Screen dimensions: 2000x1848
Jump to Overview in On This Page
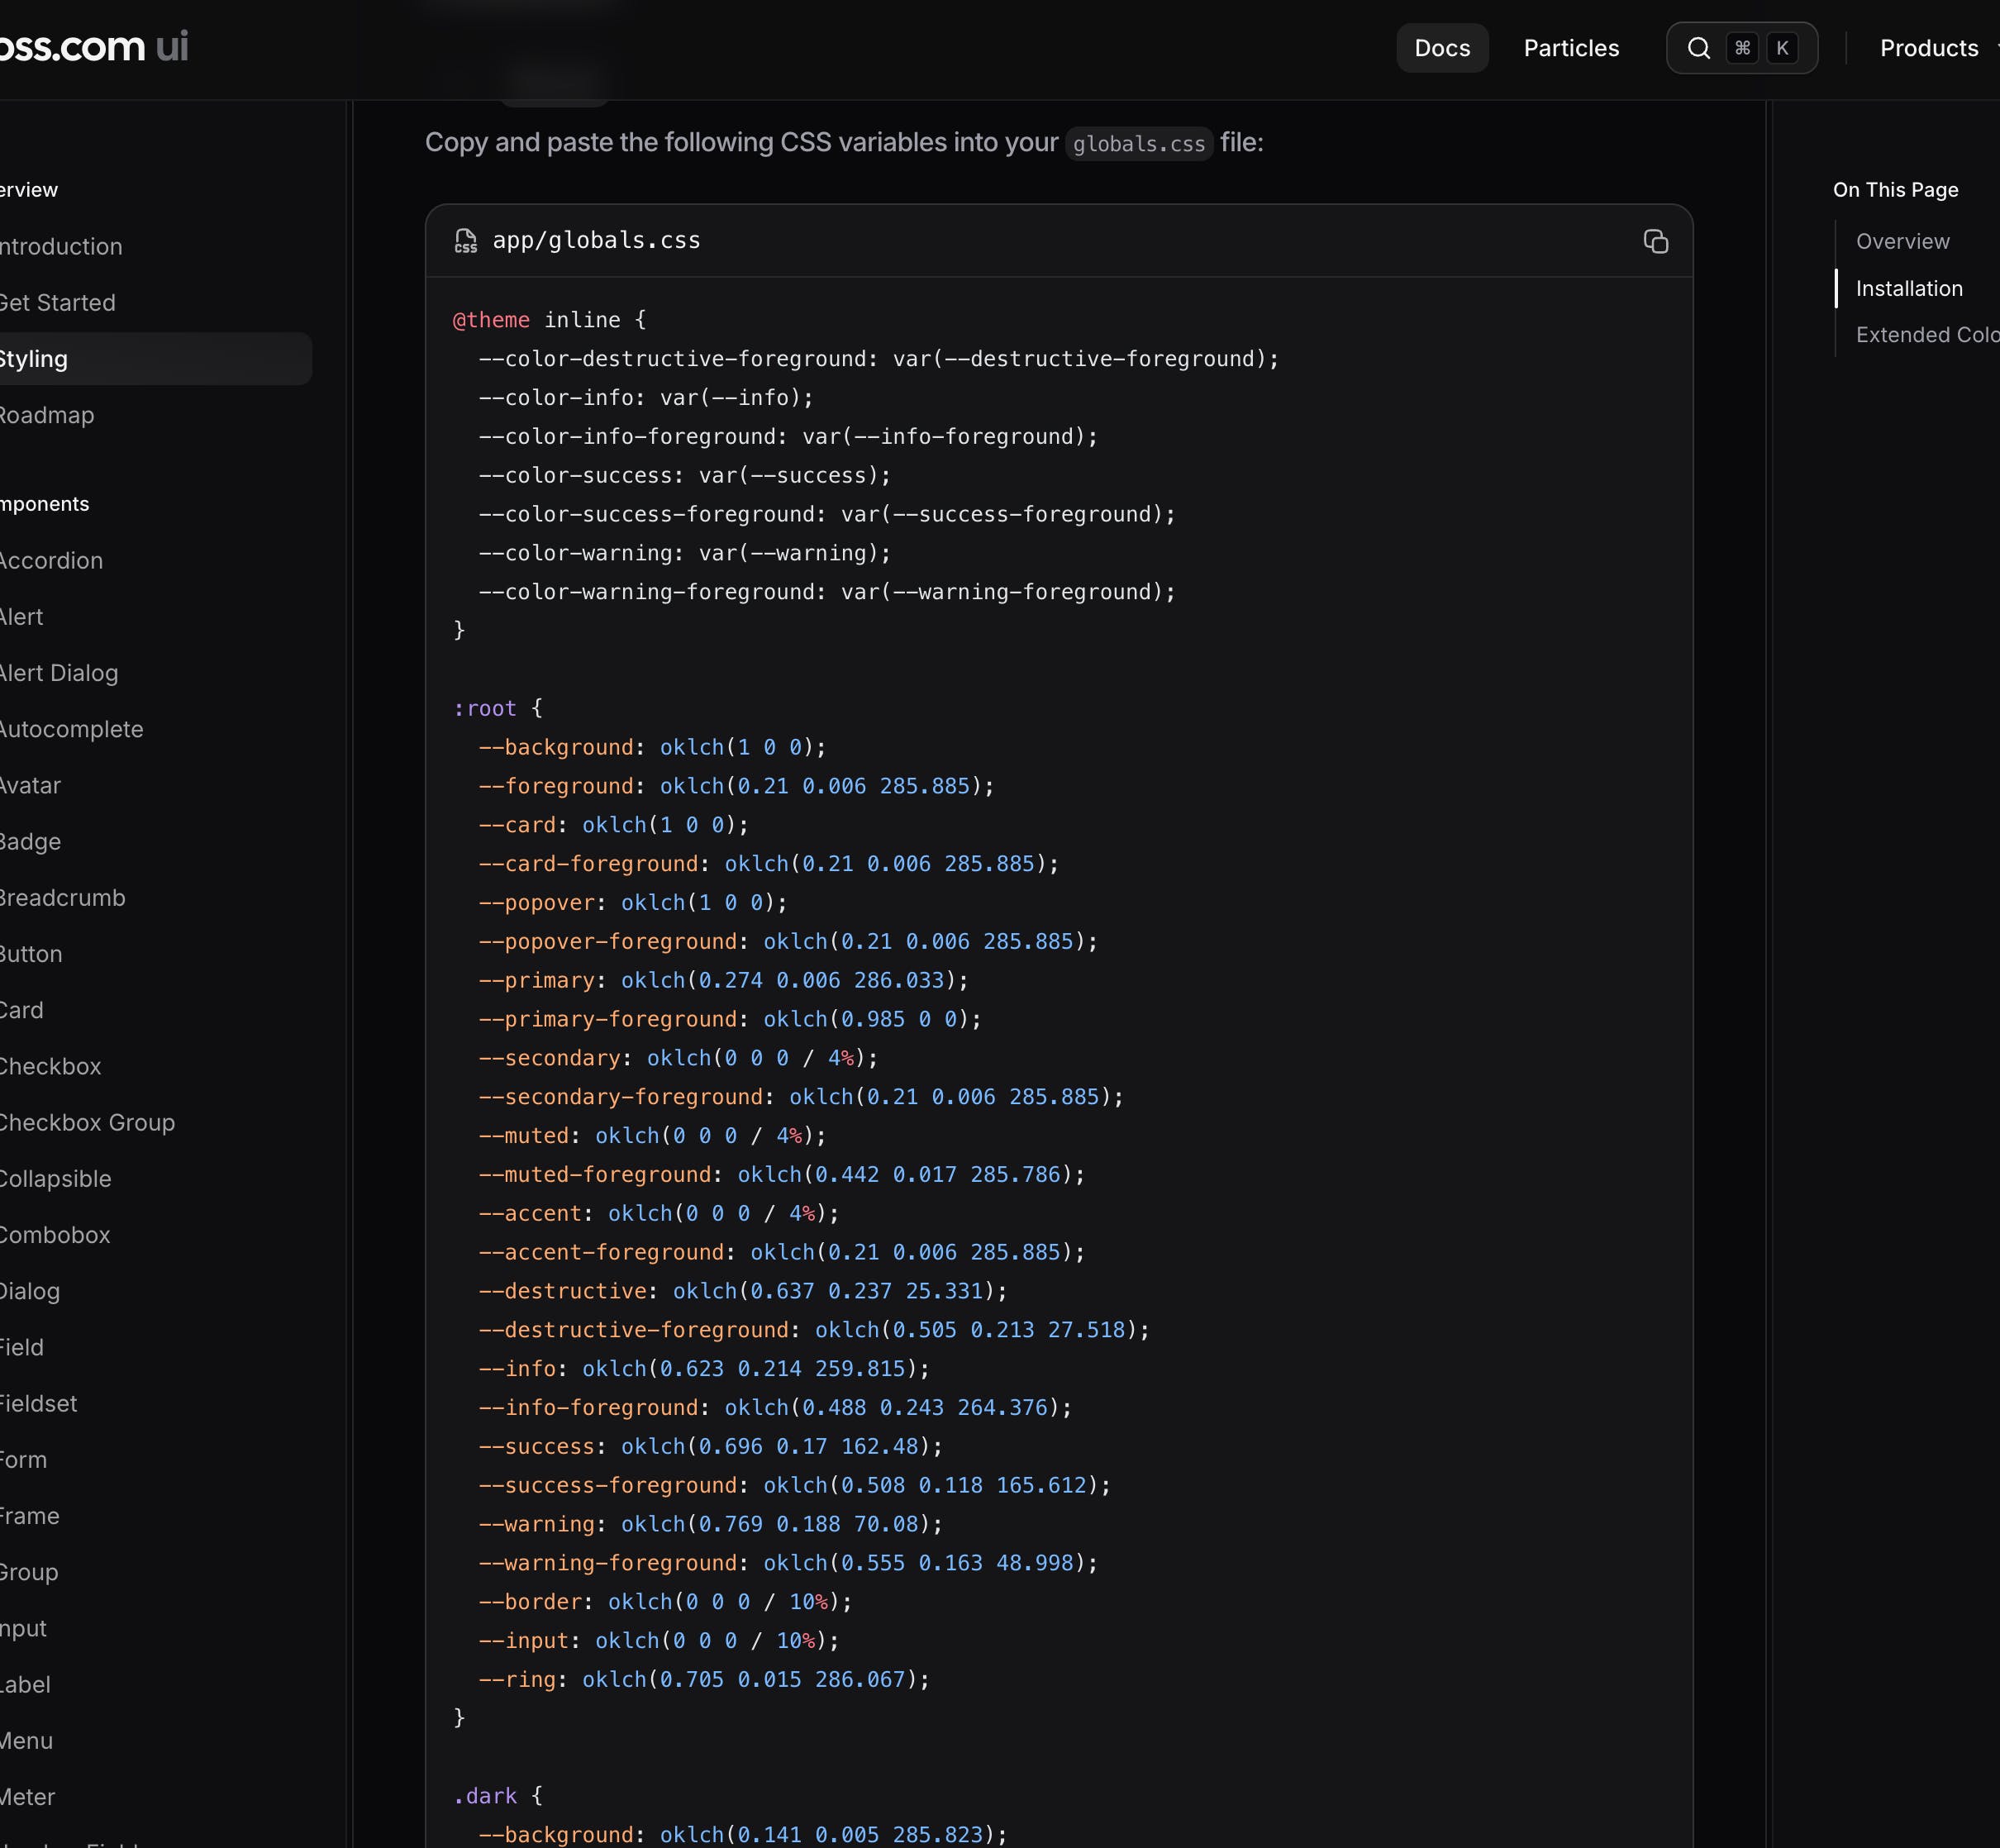(x=1902, y=241)
